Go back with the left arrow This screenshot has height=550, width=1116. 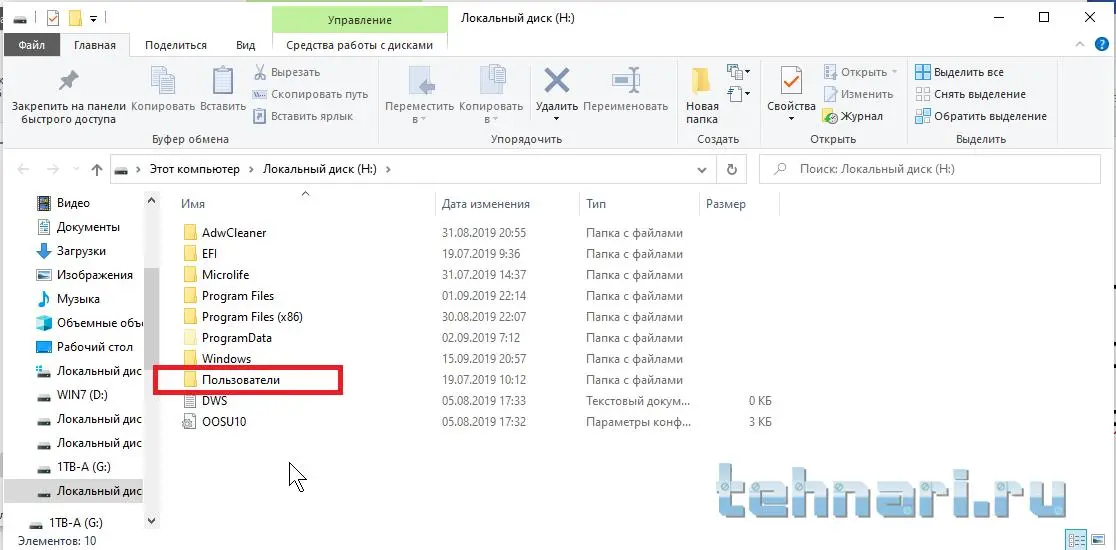23,169
